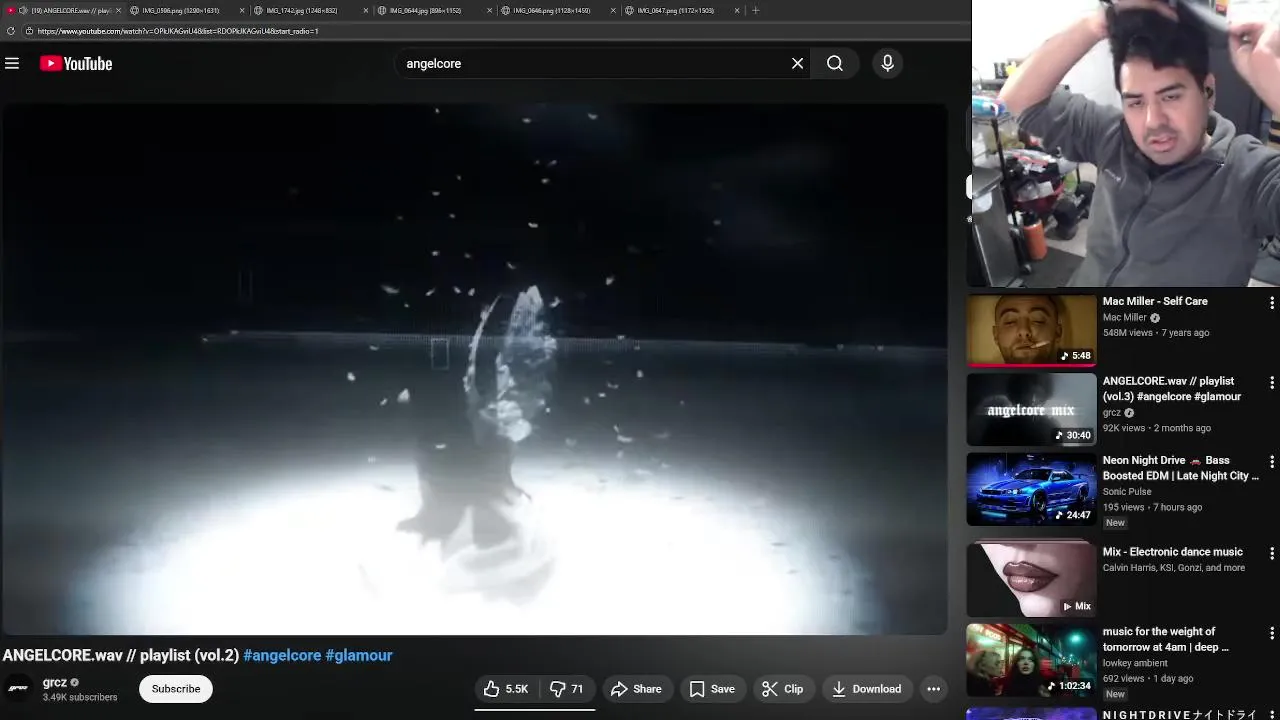Image resolution: width=1280 pixels, height=720 pixels.
Task: Open Neon Night Drive video title
Action: pos(1180,468)
